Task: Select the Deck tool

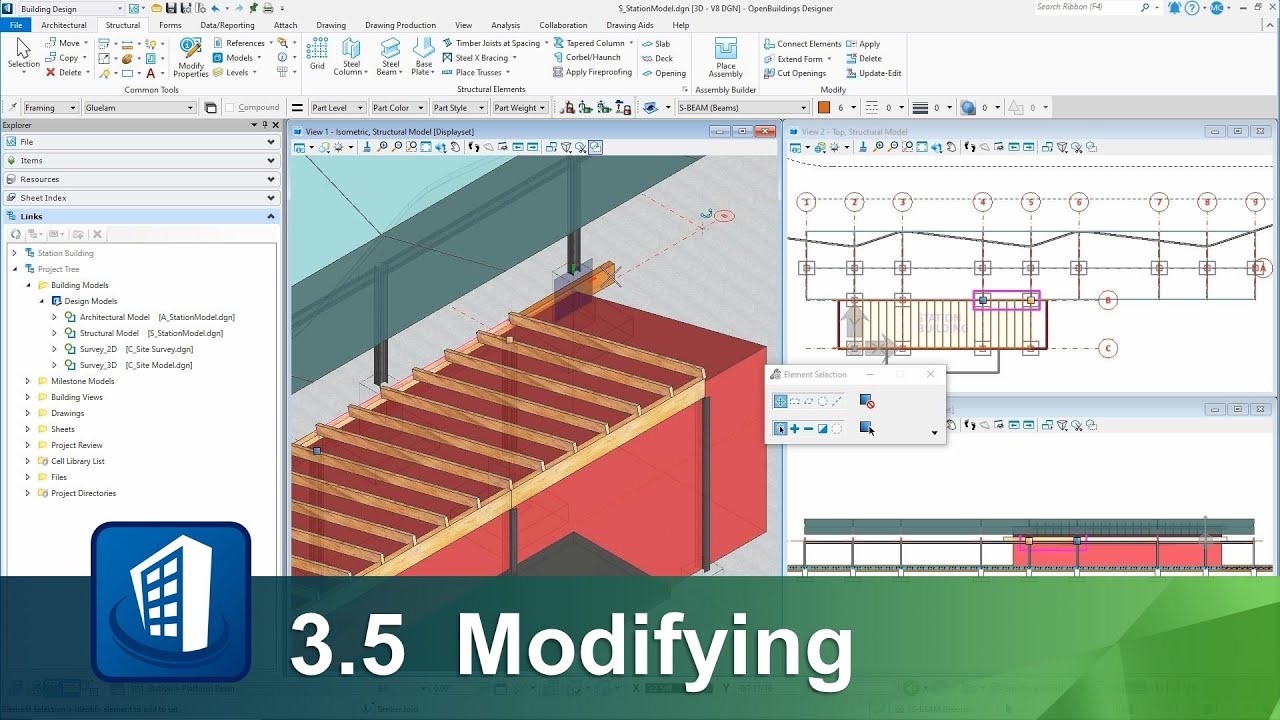Action: pyautogui.click(x=658, y=58)
